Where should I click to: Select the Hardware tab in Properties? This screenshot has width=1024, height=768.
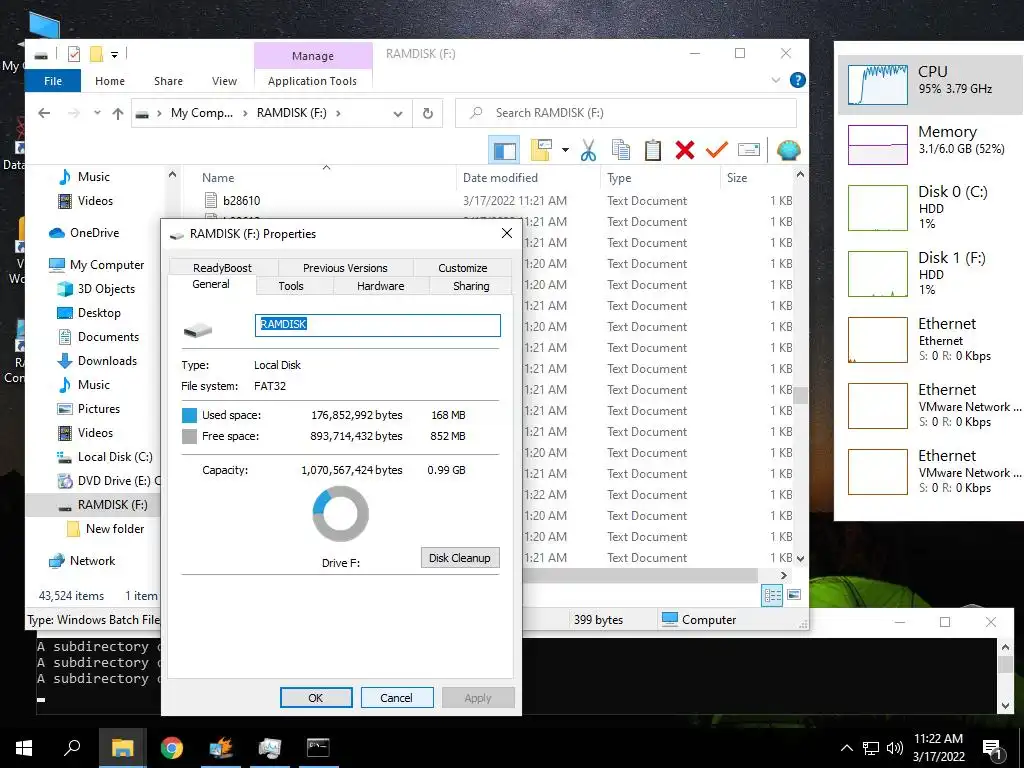point(381,286)
